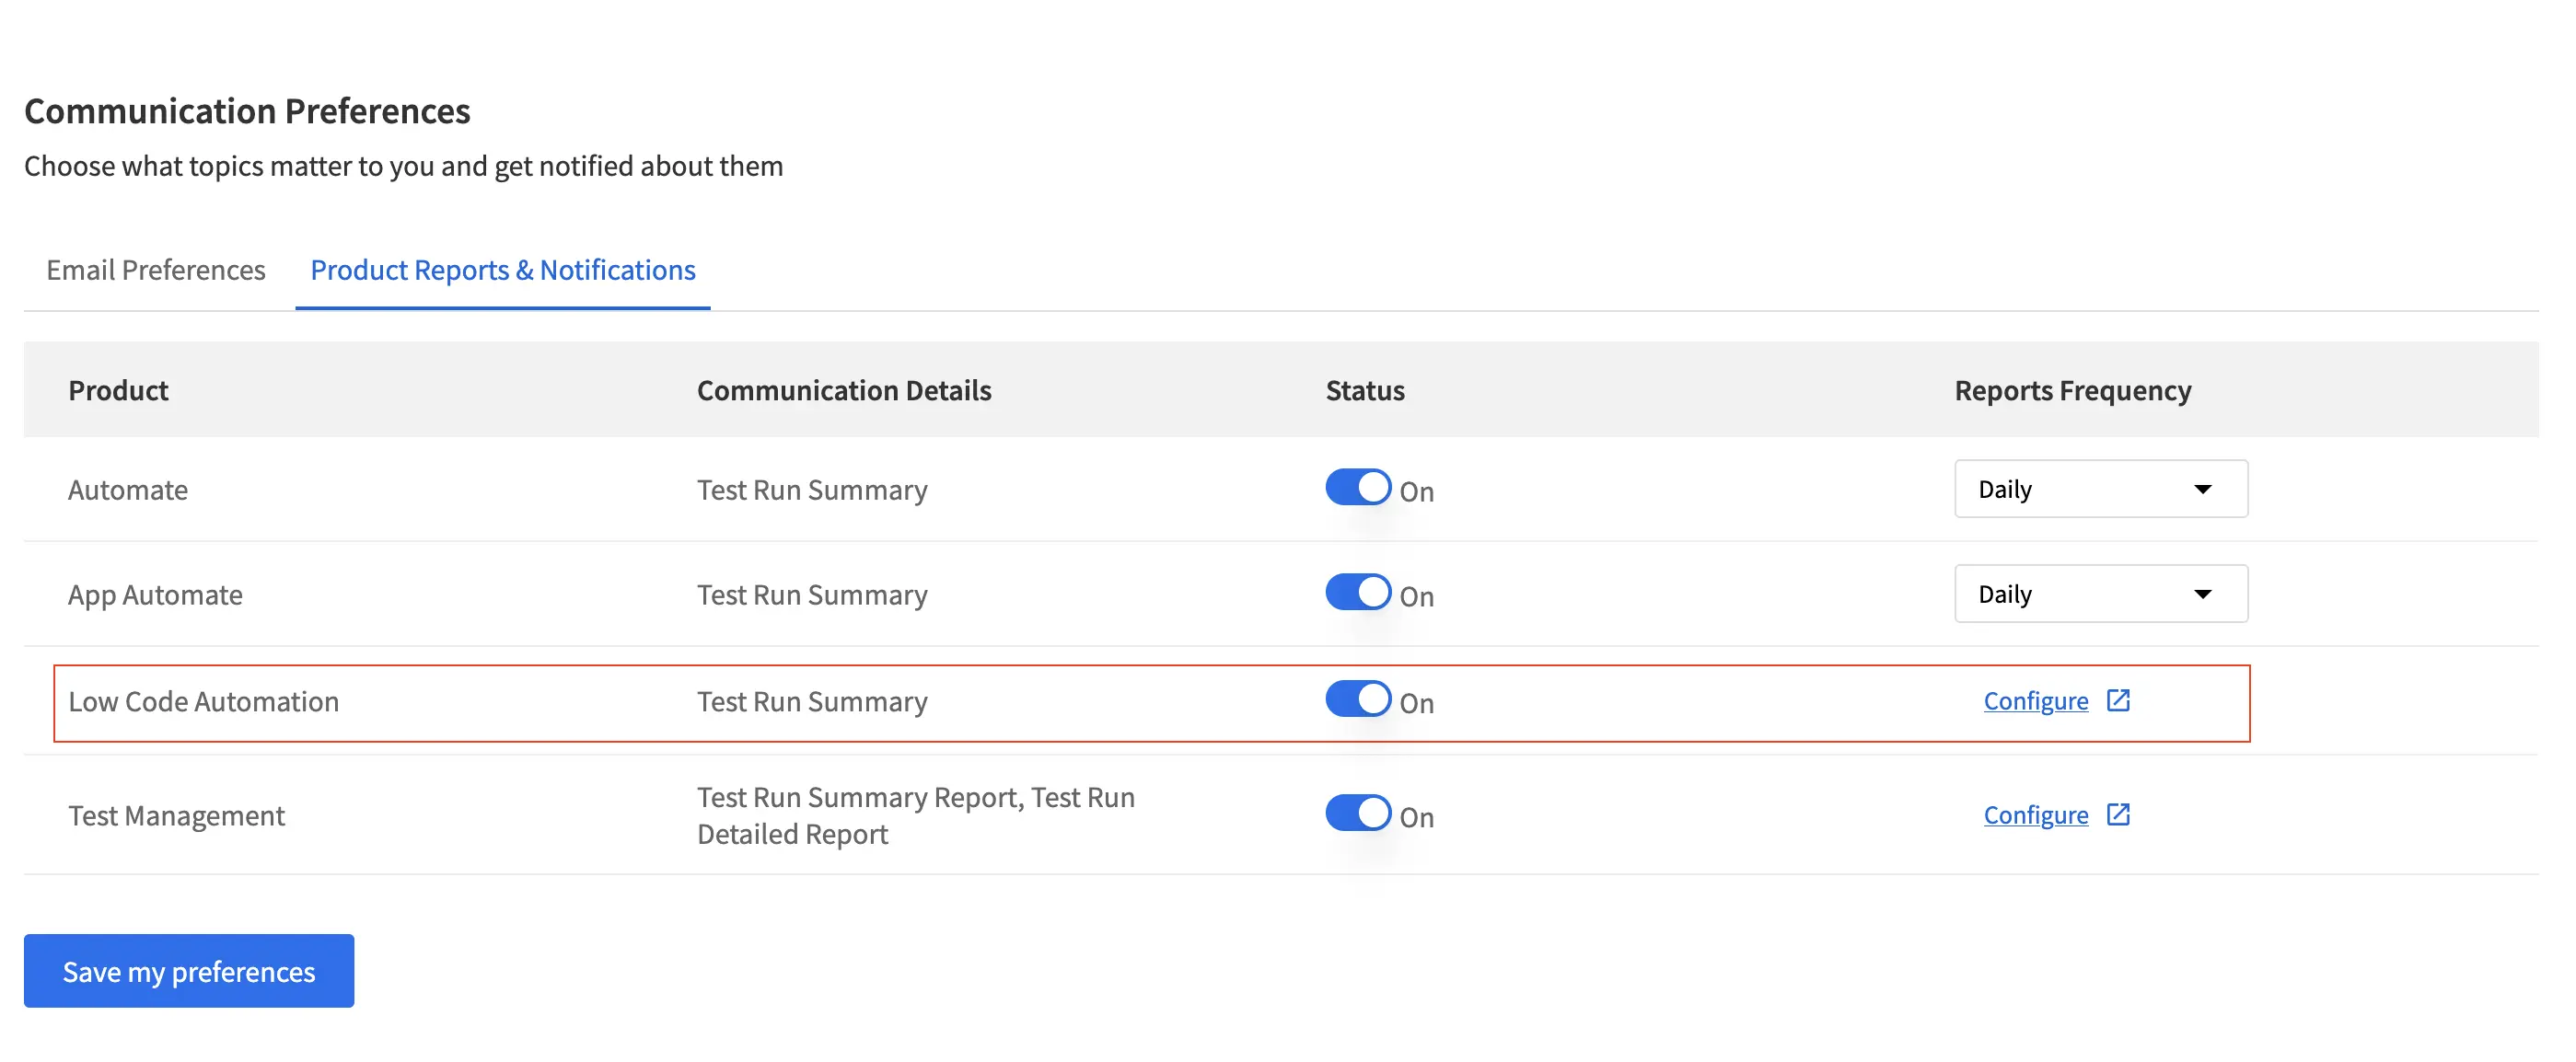
Task: Turn off Automate status toggle
Action: [x=1357, y=488]
